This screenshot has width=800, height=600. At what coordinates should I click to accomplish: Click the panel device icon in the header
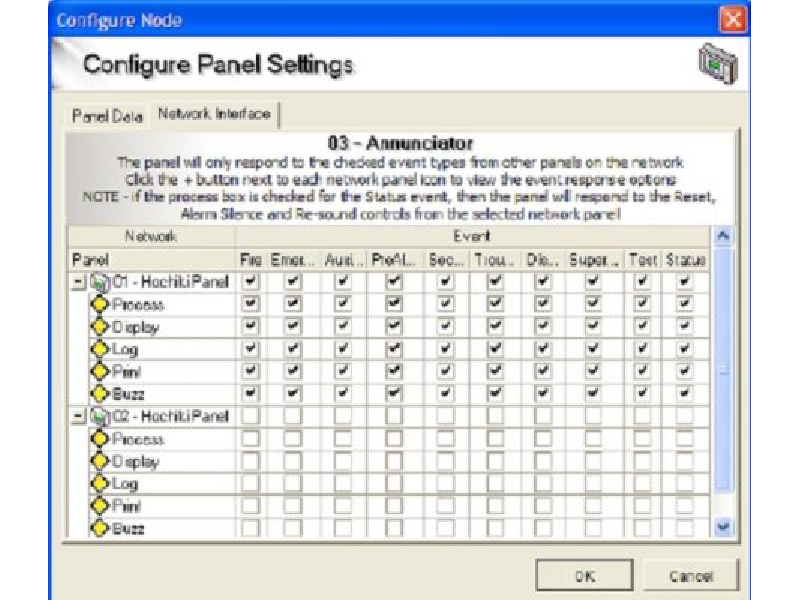(x=718, y=64)
